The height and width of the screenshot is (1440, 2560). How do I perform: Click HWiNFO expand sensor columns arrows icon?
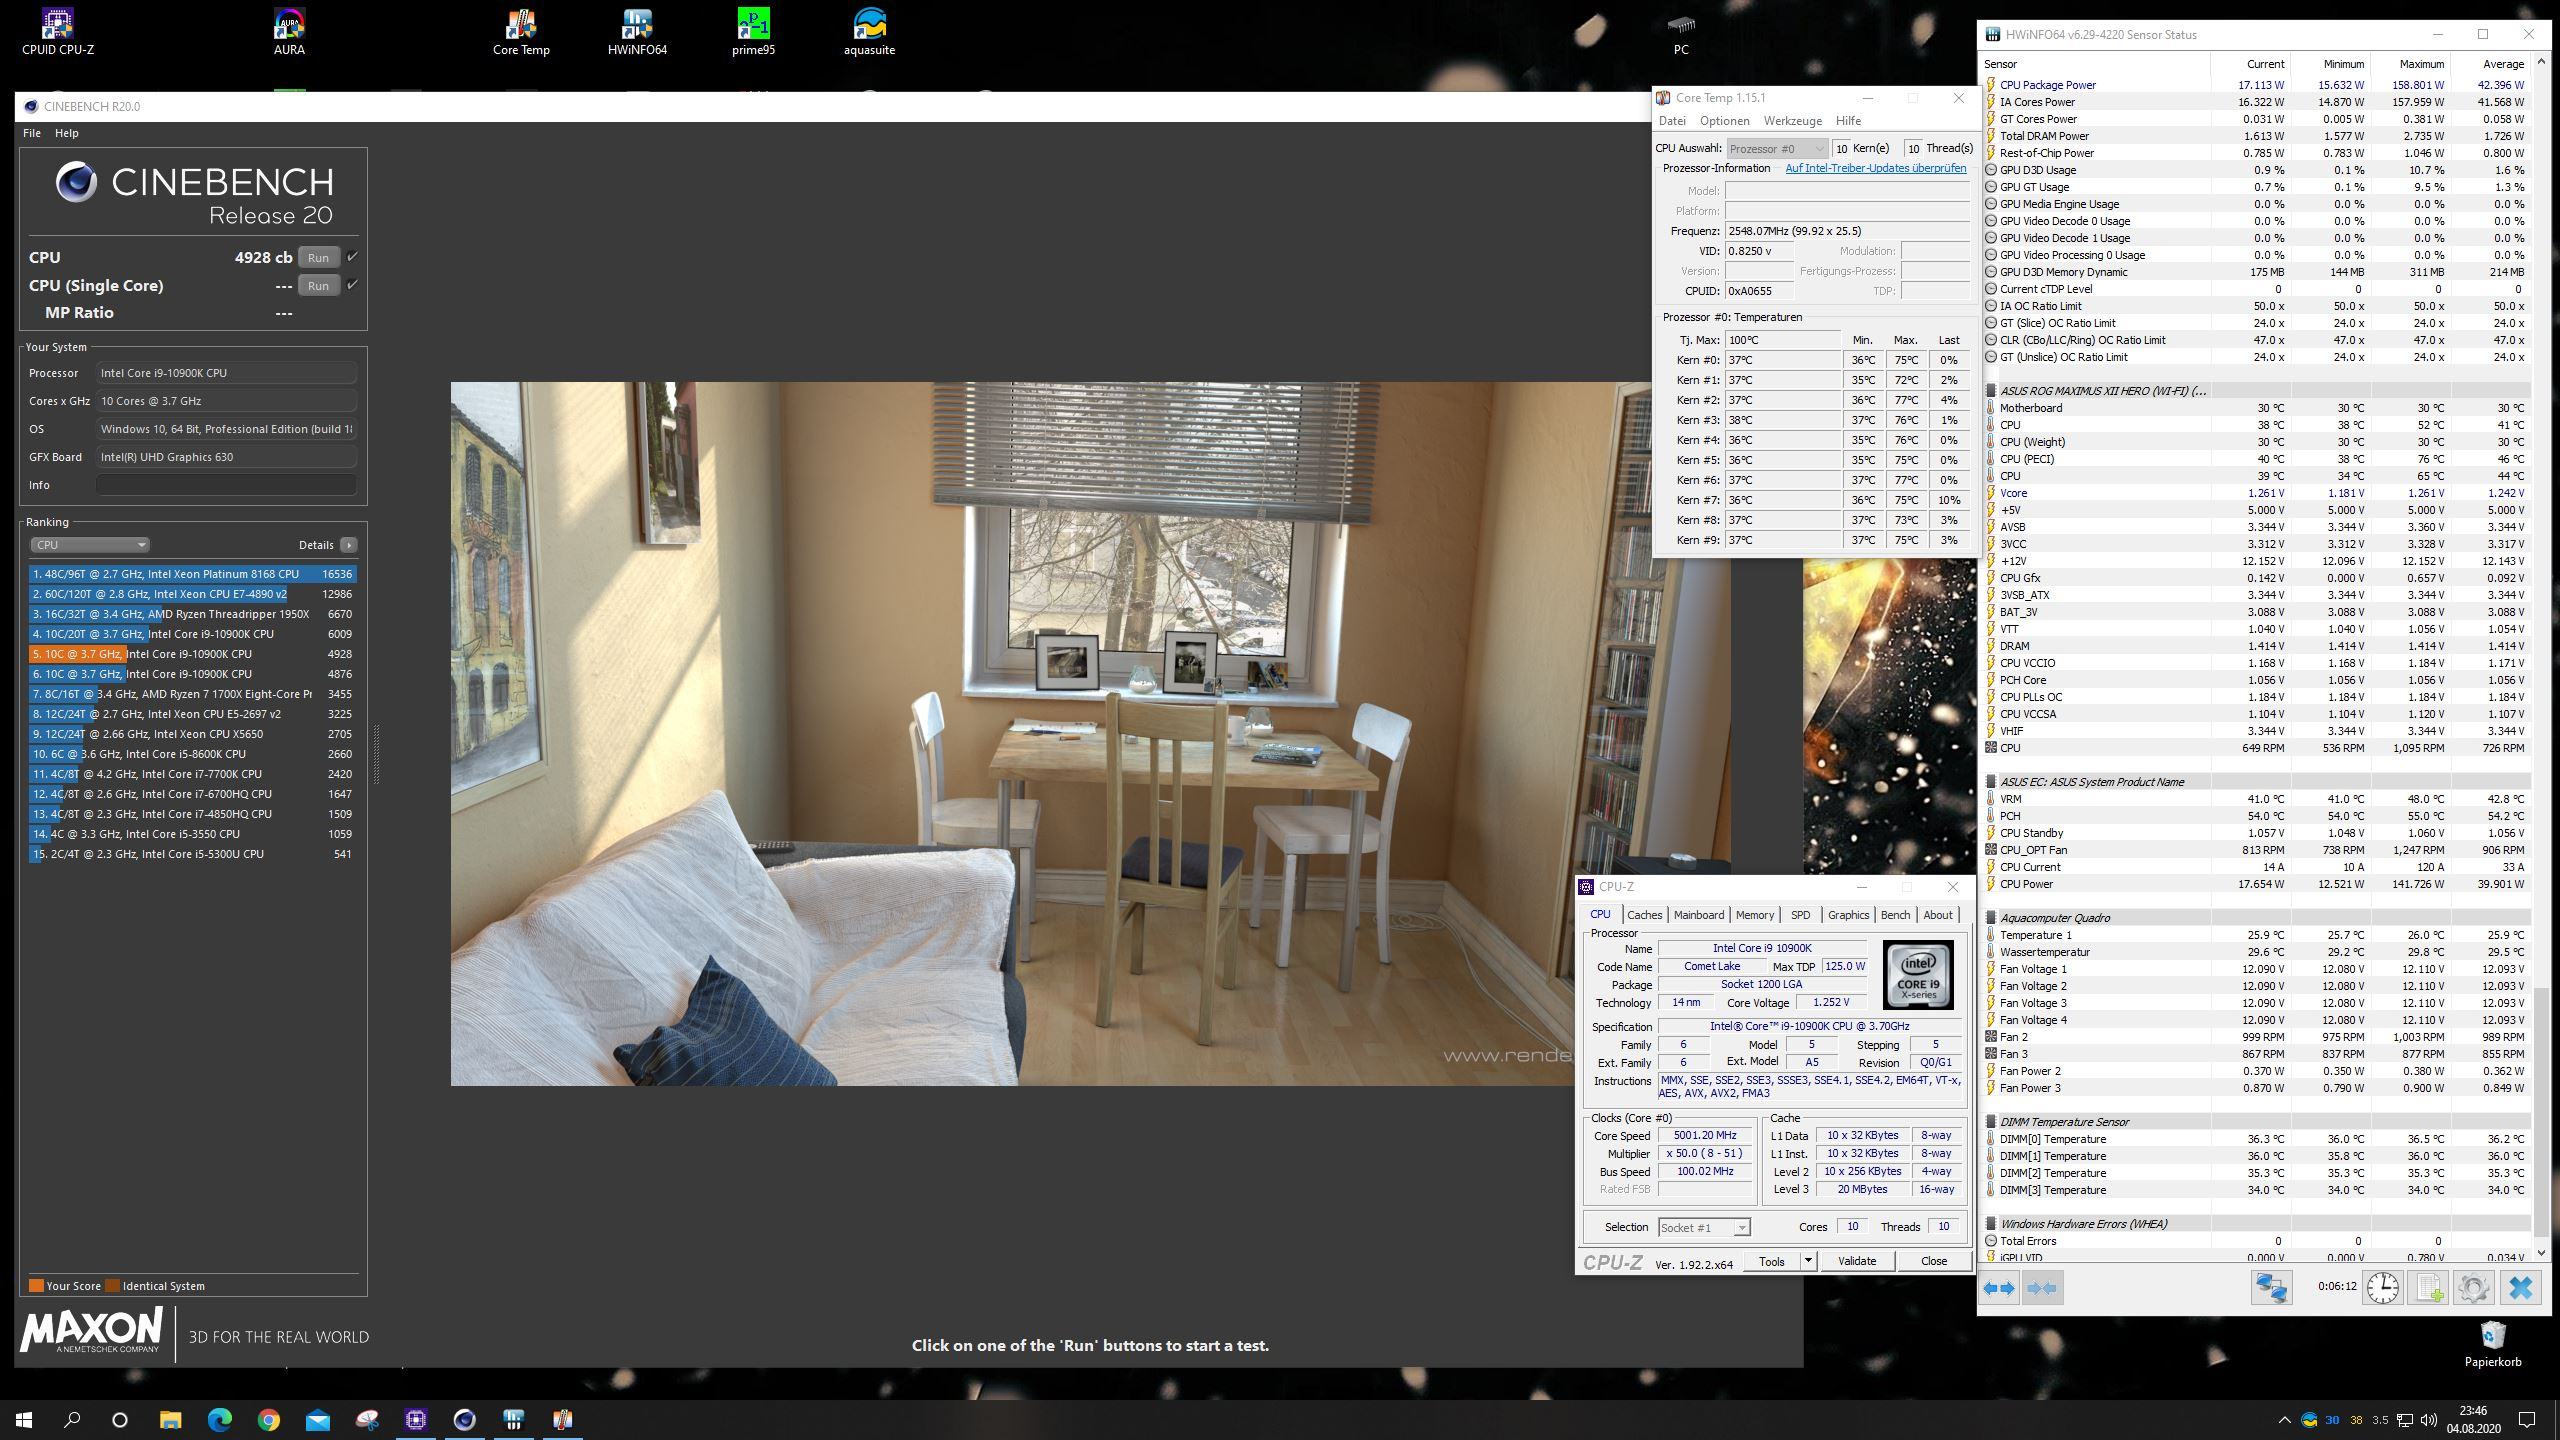tap(1999, 1288)
